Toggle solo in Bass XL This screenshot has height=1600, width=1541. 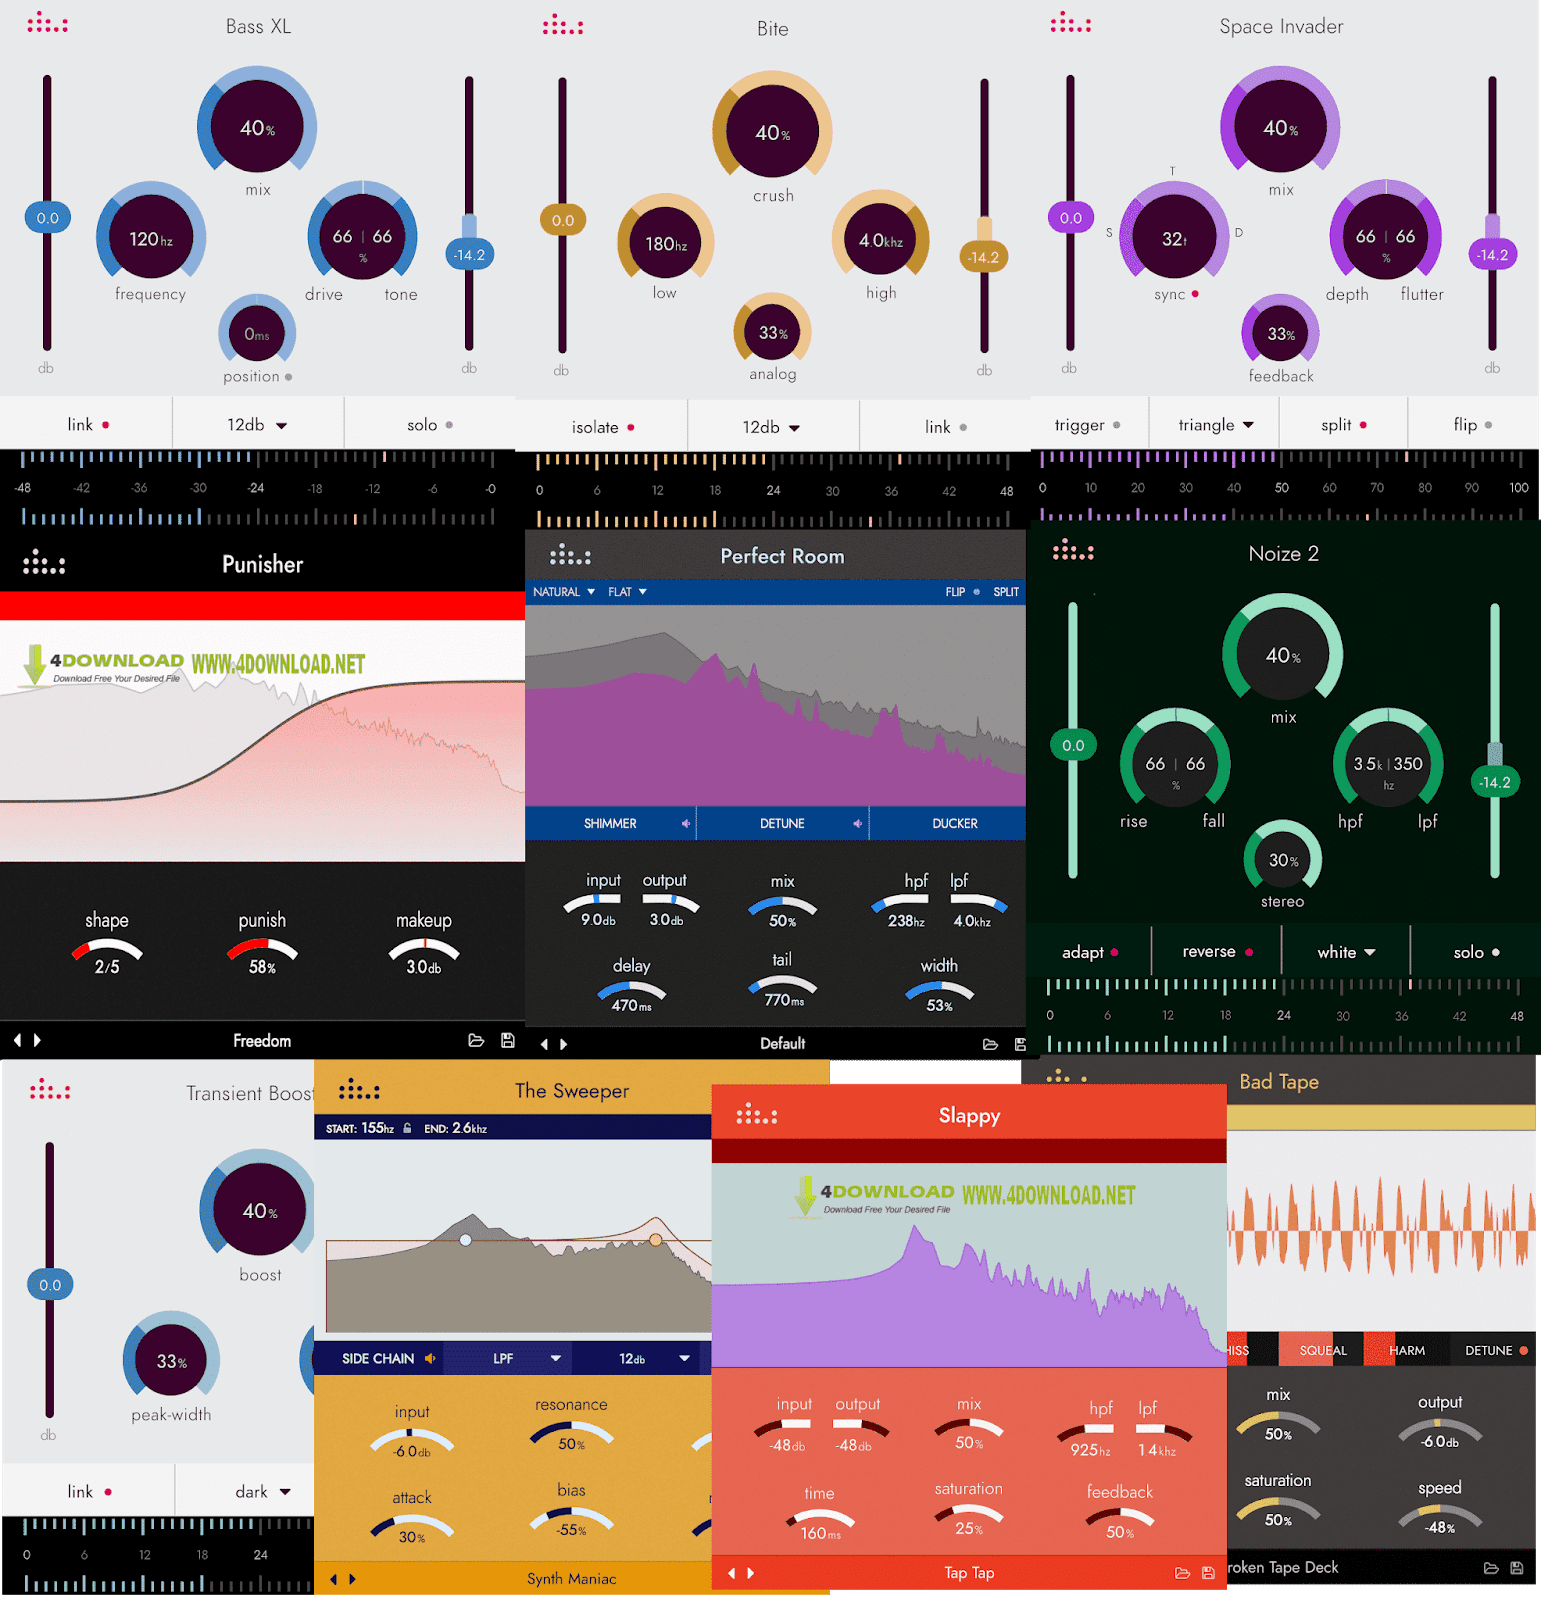click(430, 424)
